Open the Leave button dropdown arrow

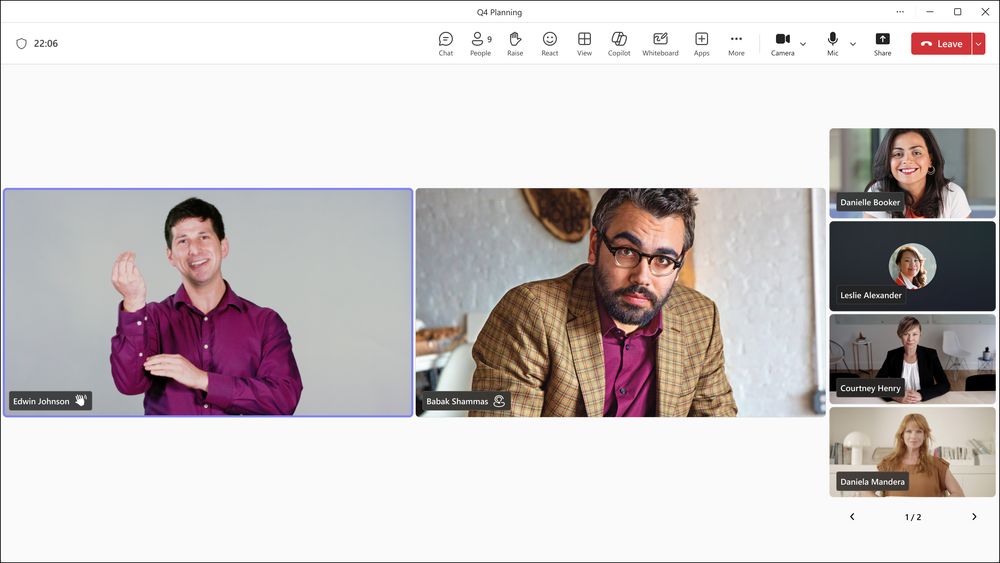click(x=978, y=44)
